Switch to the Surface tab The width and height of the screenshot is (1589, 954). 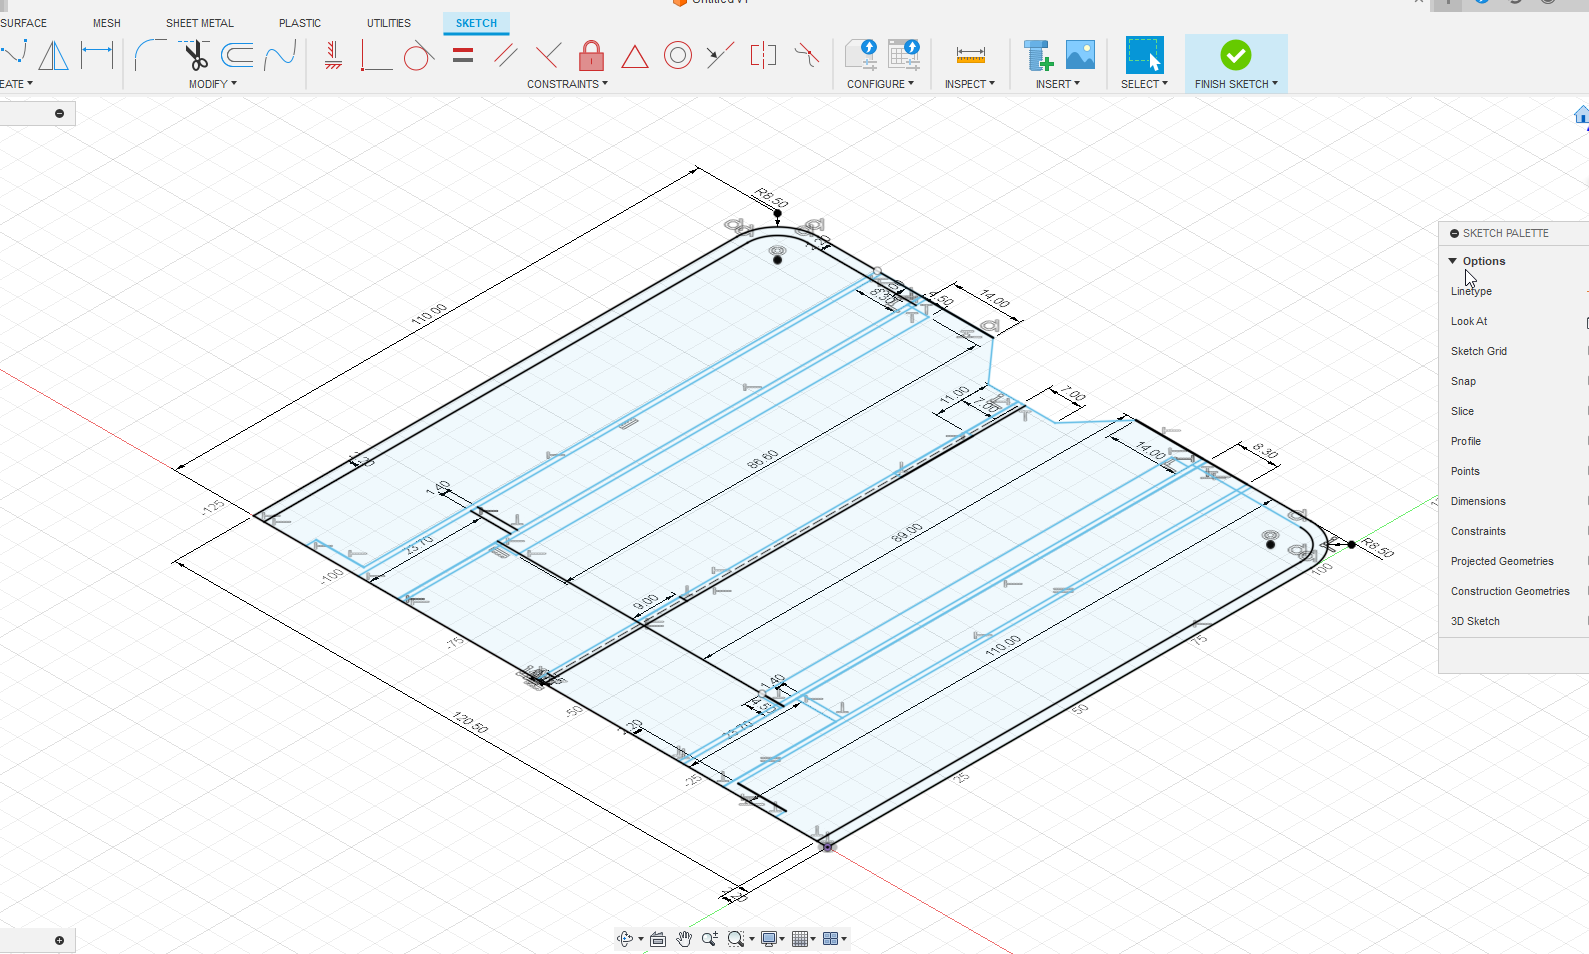[x=23, y=23]
